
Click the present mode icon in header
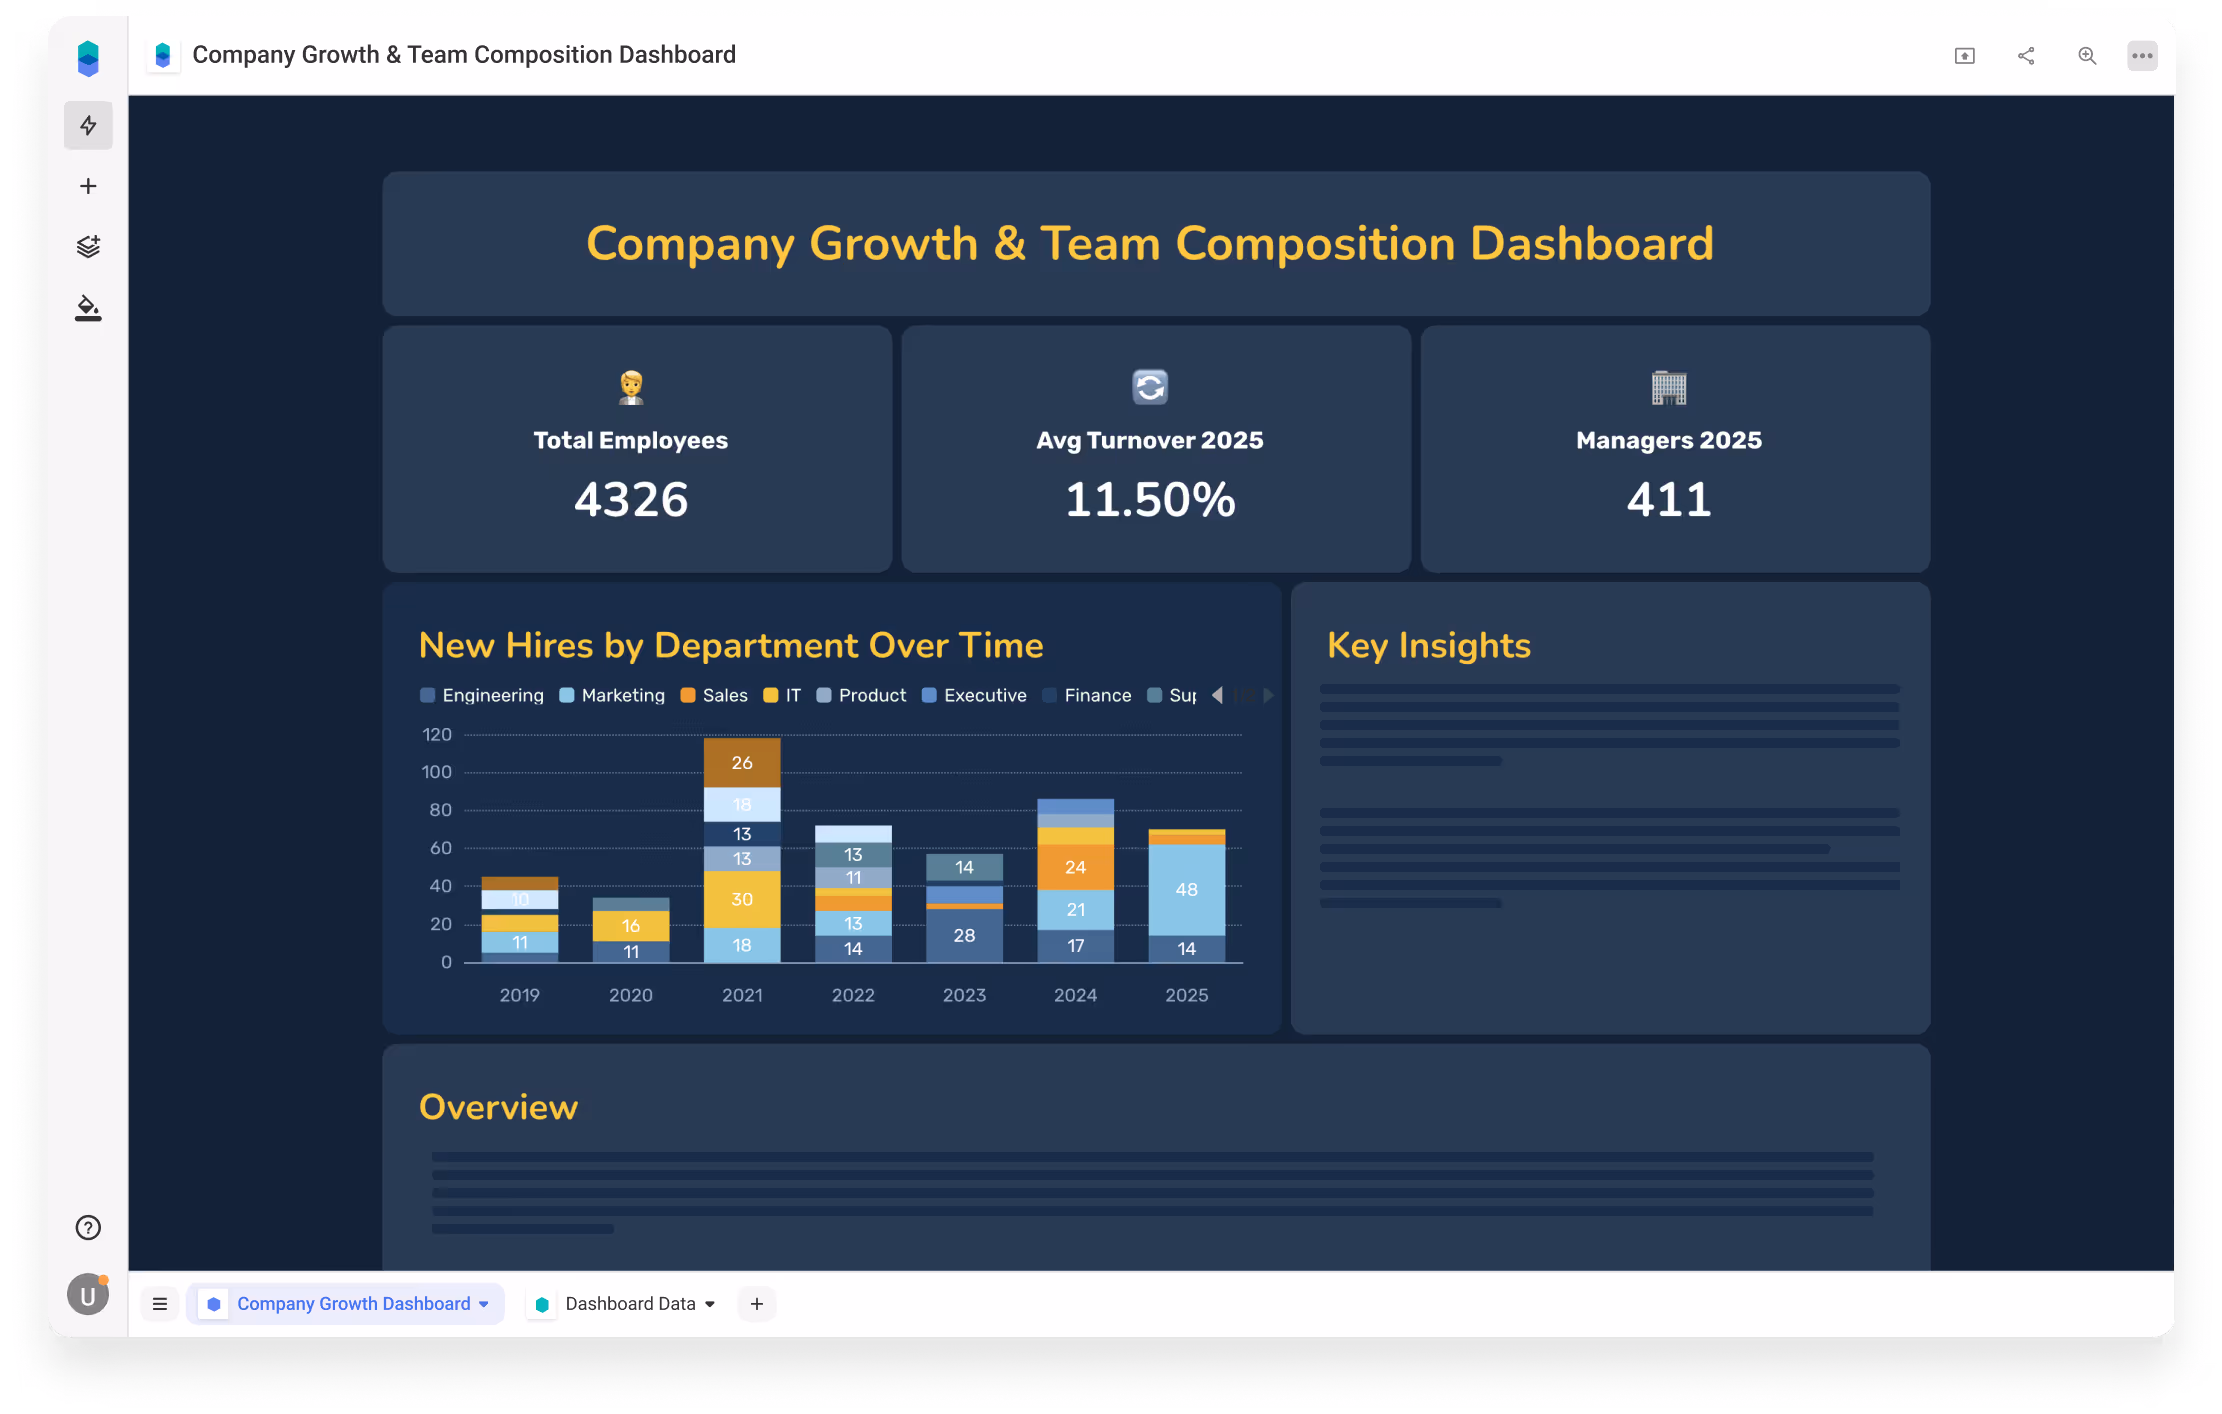pyautogui.click(x=1964, y=56)
